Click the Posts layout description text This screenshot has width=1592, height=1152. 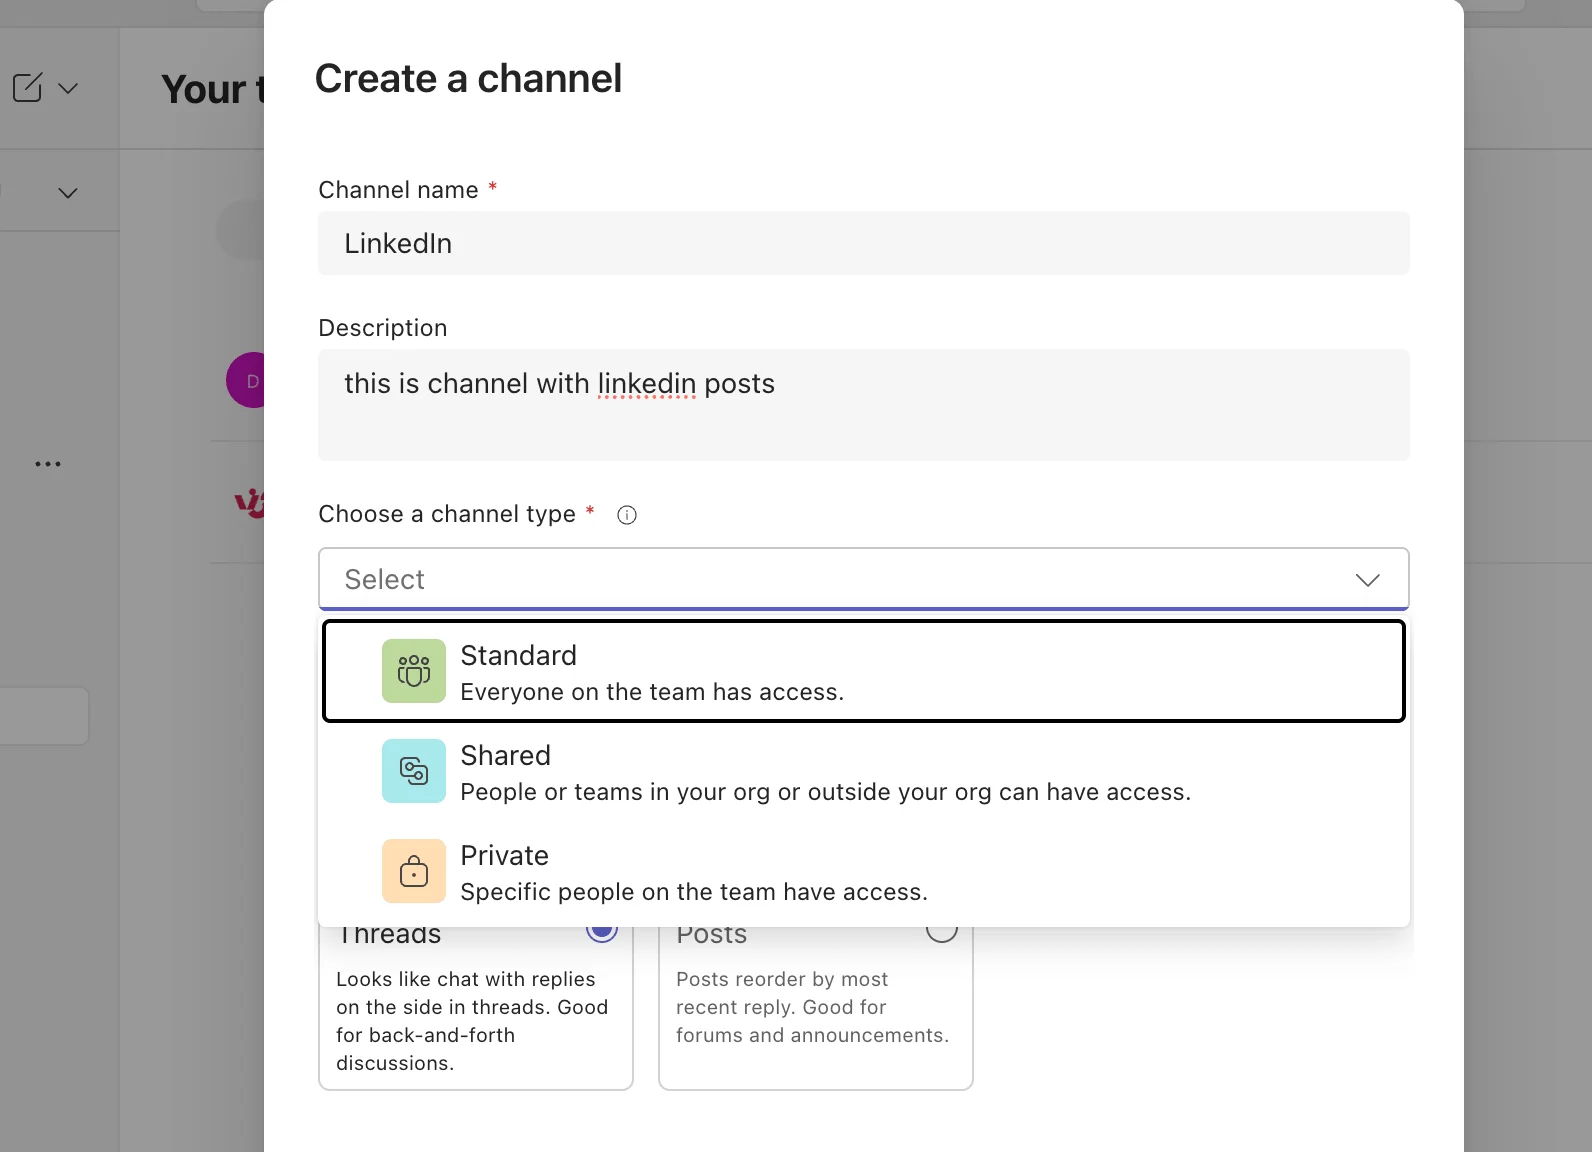point(812,1007)
